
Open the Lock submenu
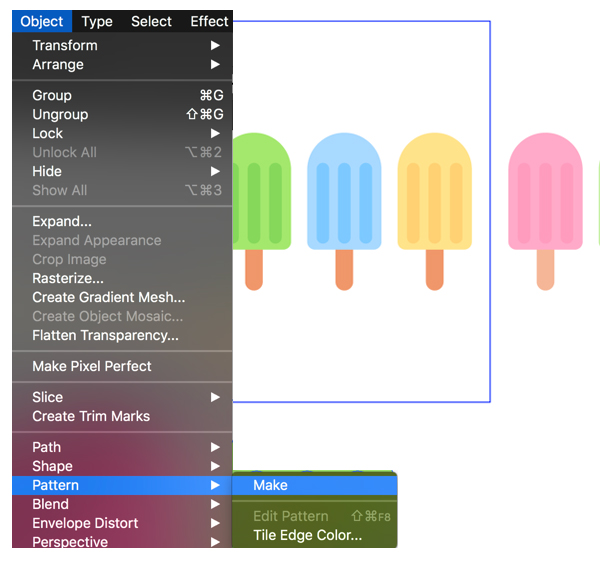click(x=47, y=133)
